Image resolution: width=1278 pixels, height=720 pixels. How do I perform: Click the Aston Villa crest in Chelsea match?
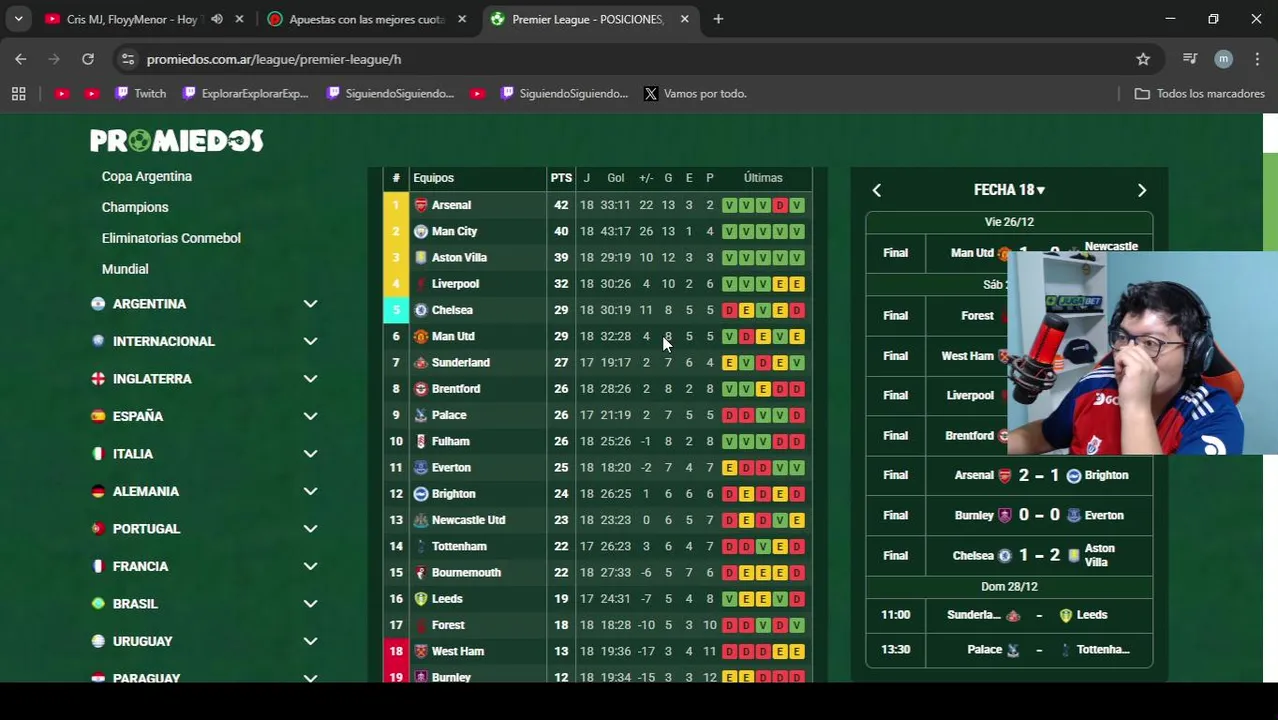click(1074, 556)
